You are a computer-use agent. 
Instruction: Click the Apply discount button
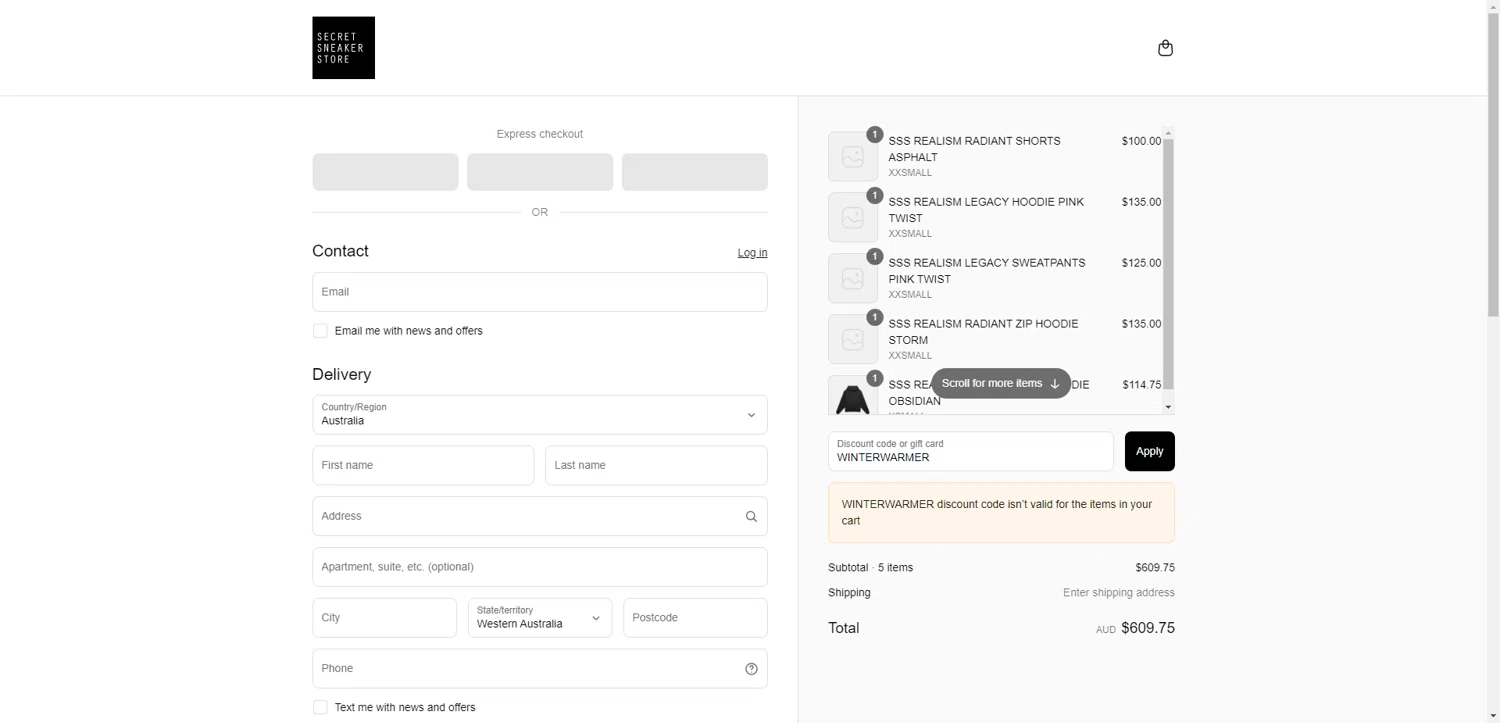1150,451
